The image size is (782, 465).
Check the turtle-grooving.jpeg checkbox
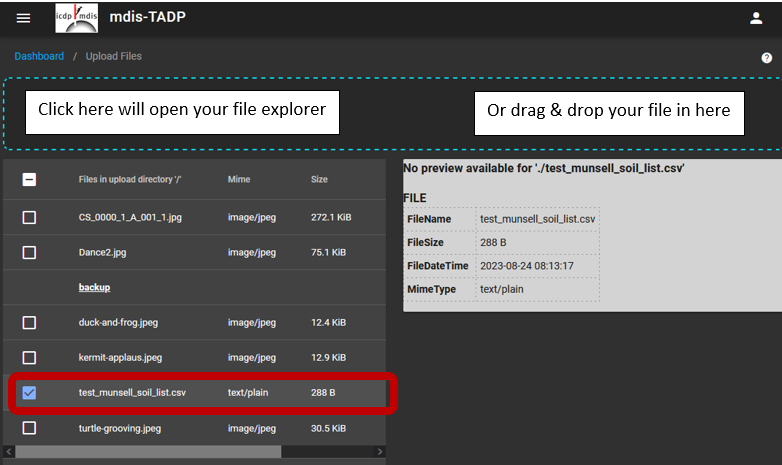click(29, 428)
